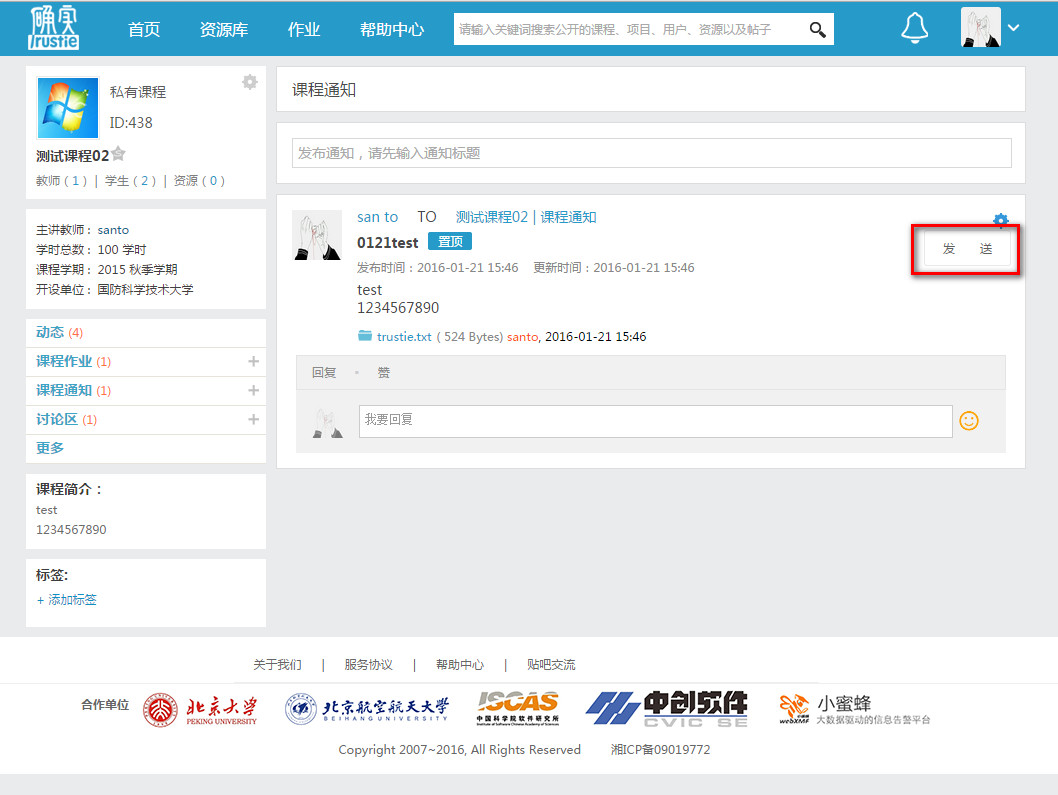The height and width of the screenshot is (795, 1058).
Task: Click the small avatar beside reply box
Action: (x=328, y=422)
